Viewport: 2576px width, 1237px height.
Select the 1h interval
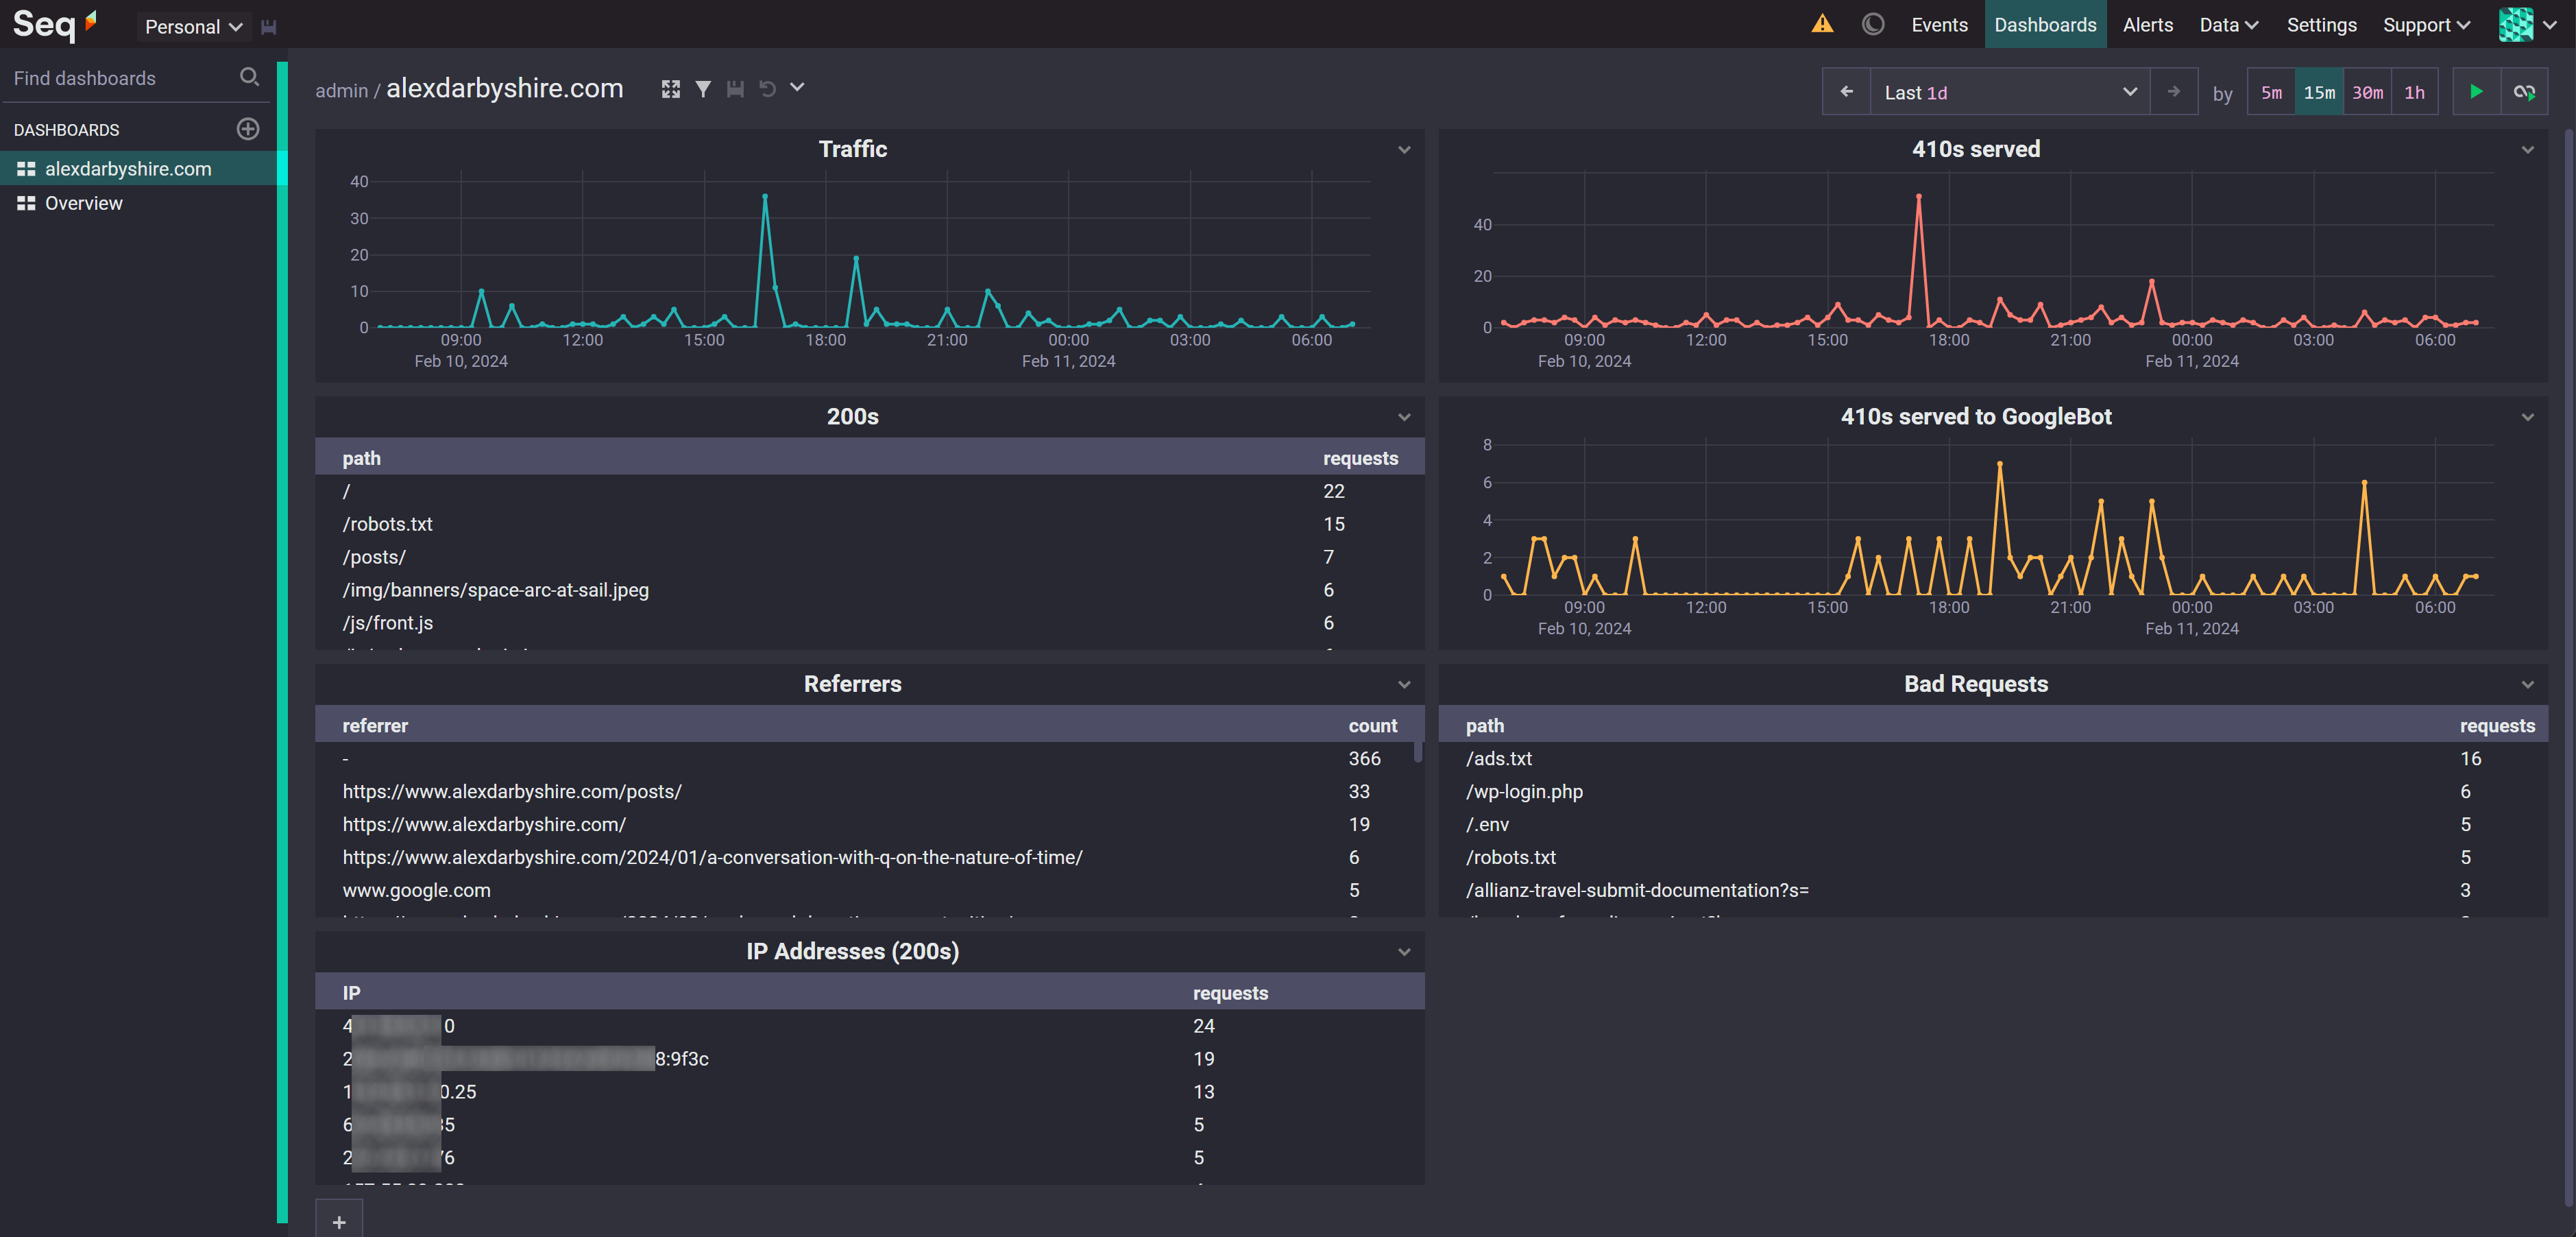(2414, 92)
